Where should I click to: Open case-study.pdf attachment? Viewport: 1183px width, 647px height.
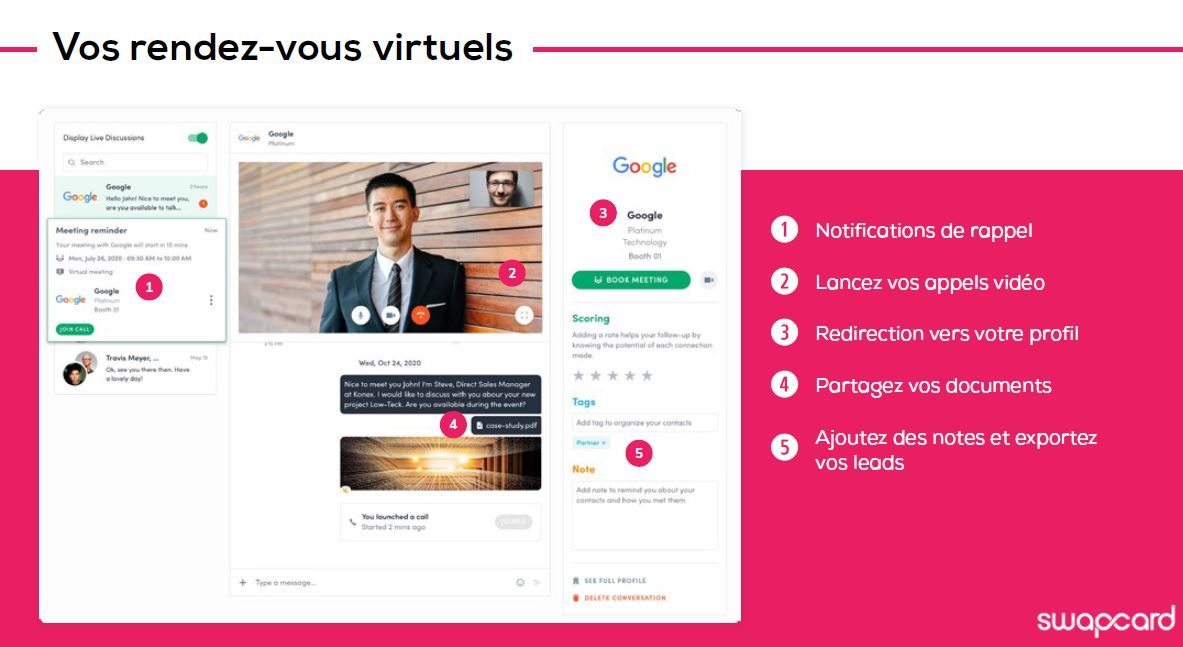tap(506, 425)
